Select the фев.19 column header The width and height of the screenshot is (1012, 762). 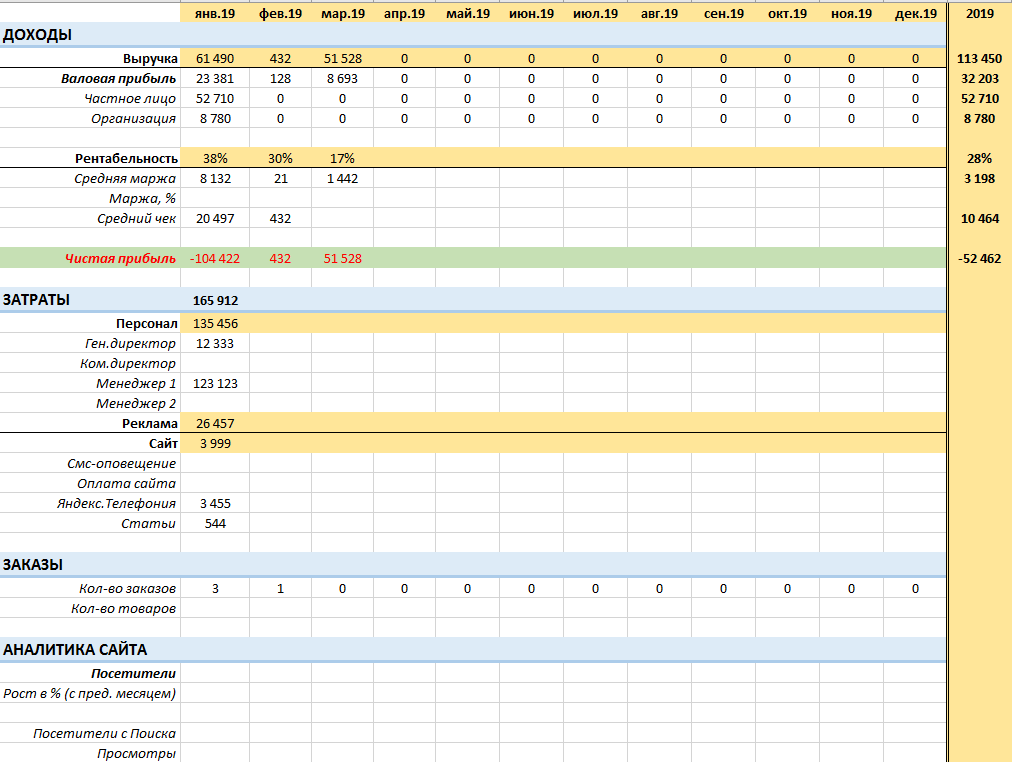tap(280, 14)
